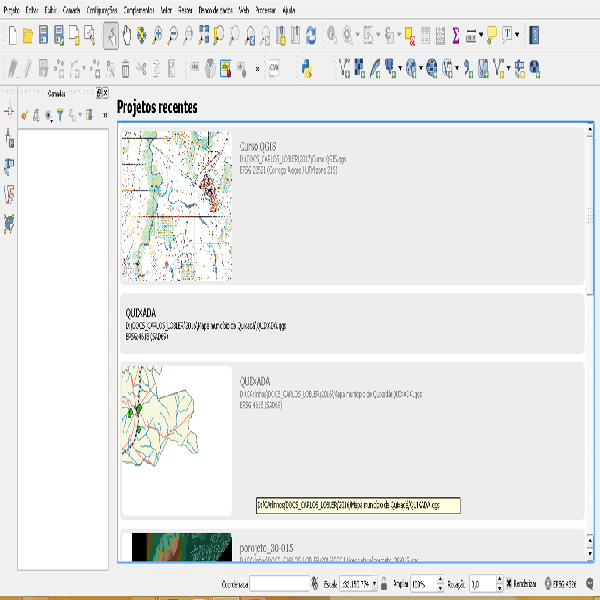Toggle the Renderizar checkbox
The image size is (600, 600).
509,583
